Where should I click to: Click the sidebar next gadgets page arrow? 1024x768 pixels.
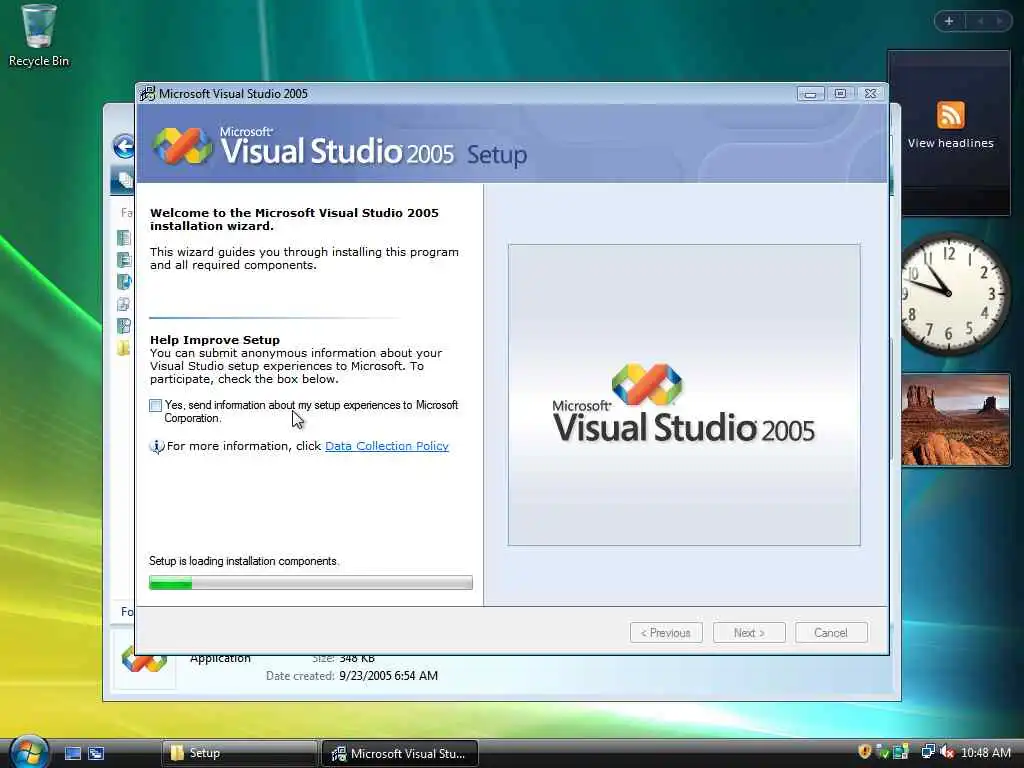pyautogui.click(x=1000, y=21)
